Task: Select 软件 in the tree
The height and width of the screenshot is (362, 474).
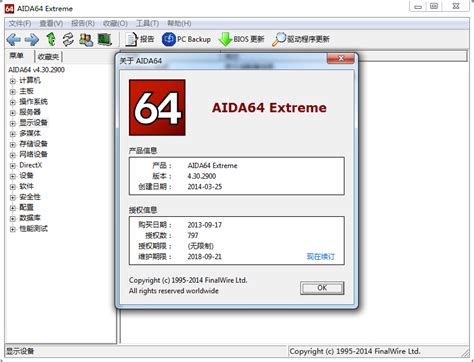Action: coord(26,186)
